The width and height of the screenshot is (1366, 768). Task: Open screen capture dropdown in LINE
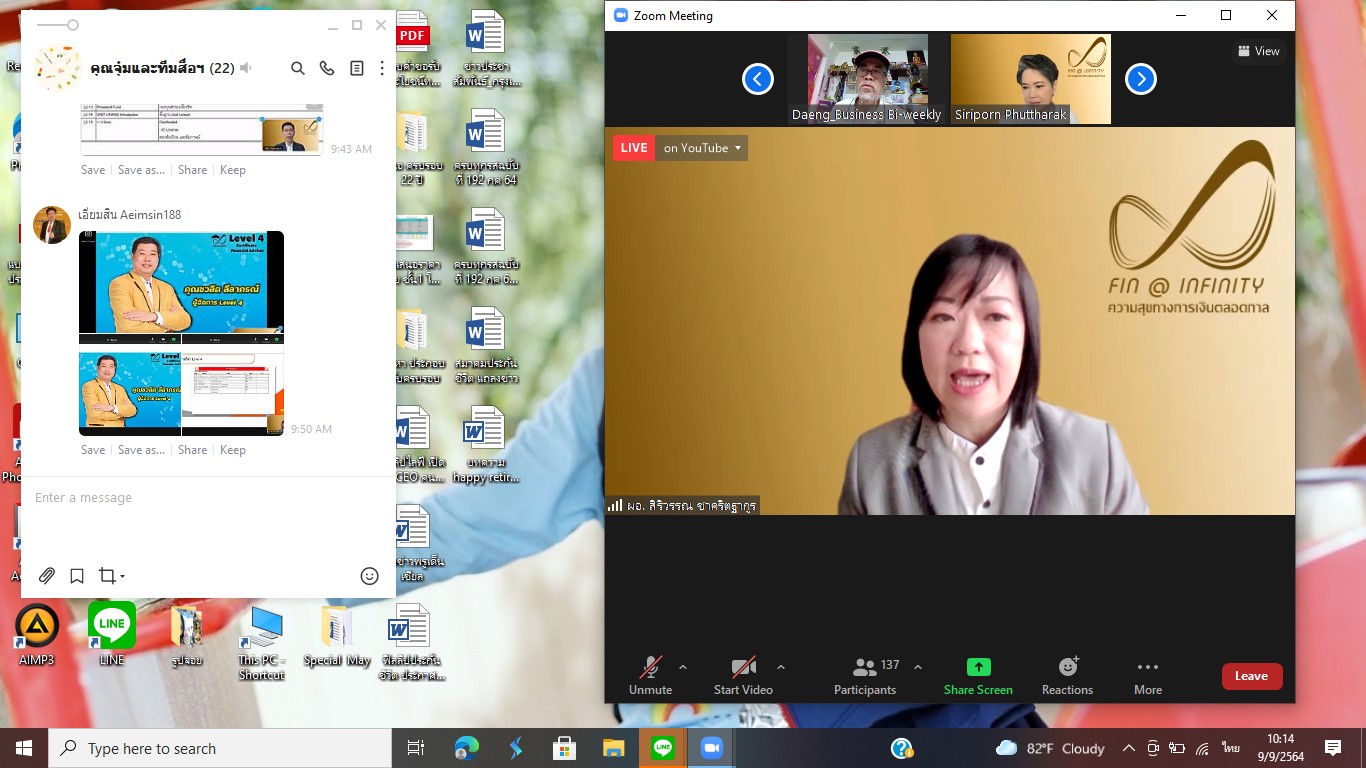pyautogui.click(x=111, y=576)
